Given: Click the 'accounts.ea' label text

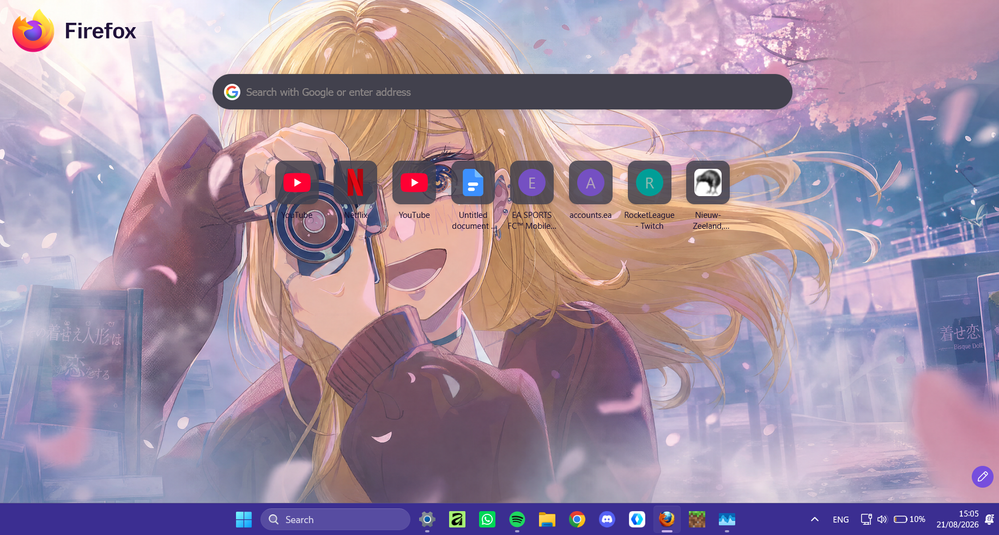Looking at the screenshot, I should point(591,215).
